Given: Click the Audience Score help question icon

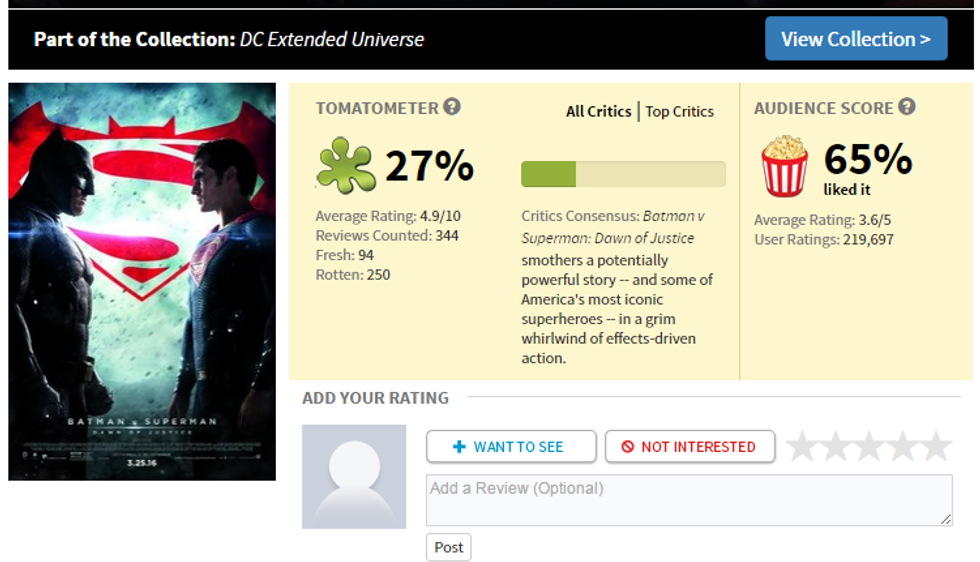Looking at the screenshot, I should pos(907,107).
